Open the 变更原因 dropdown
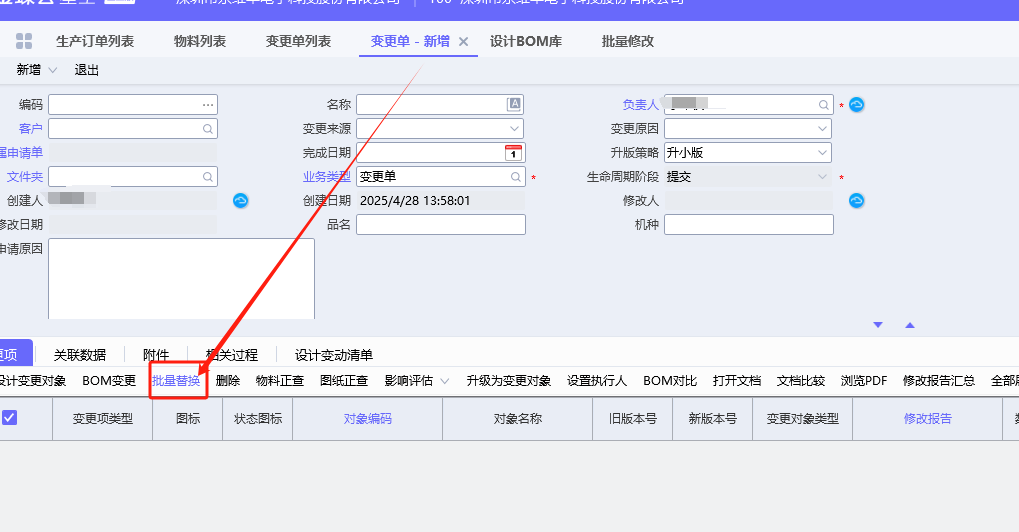The height and width of the screenshot is (532, 1019). click(x=823, y=129)
